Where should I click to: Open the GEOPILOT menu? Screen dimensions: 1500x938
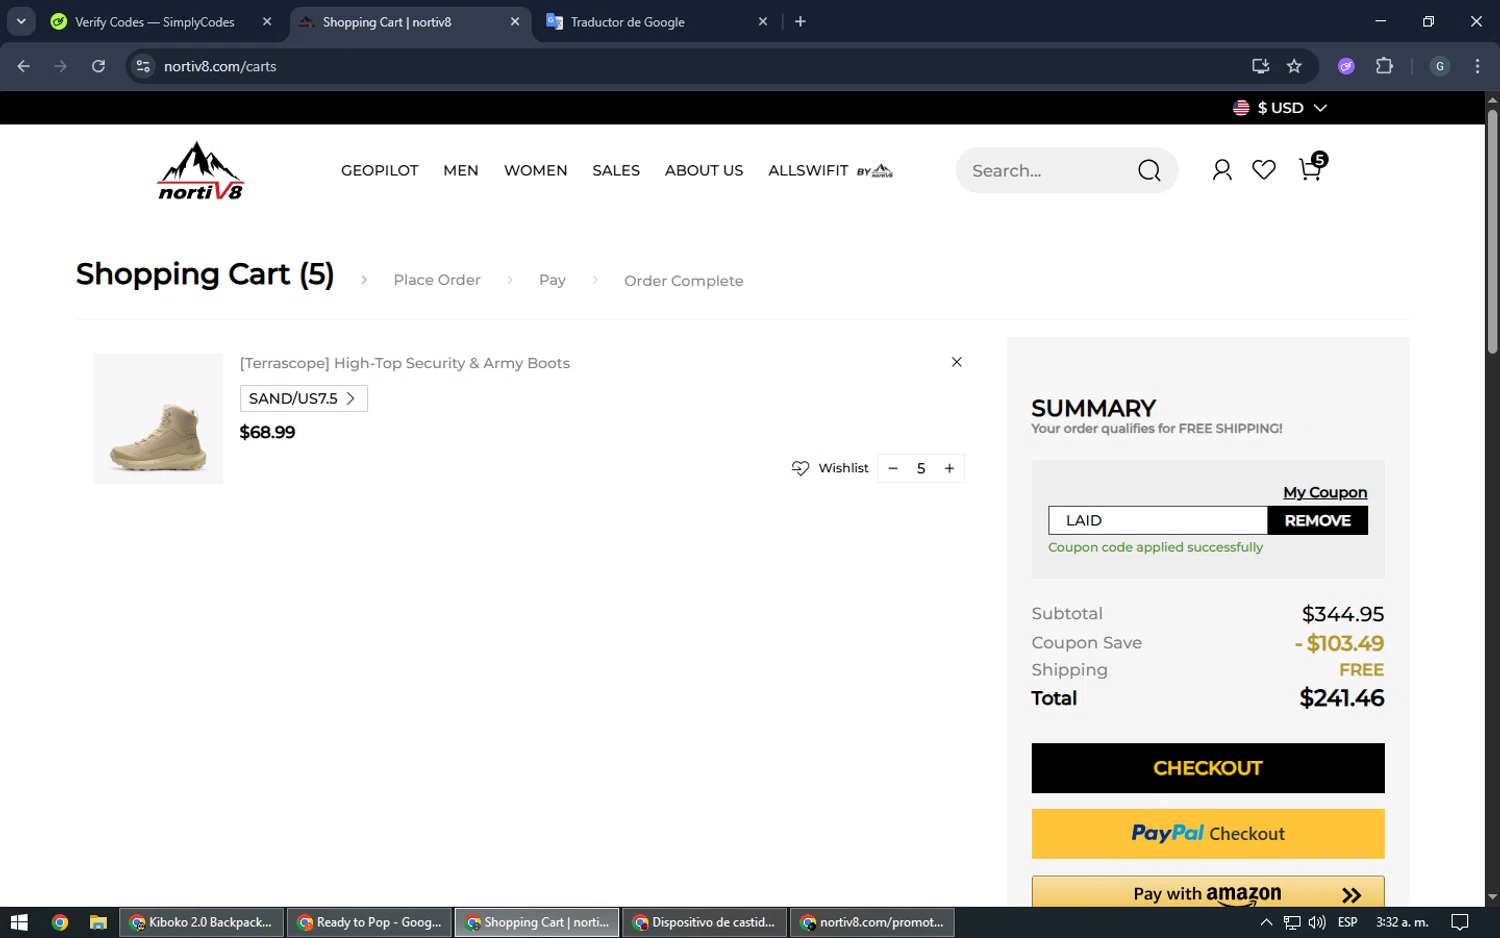click(379, 171)
